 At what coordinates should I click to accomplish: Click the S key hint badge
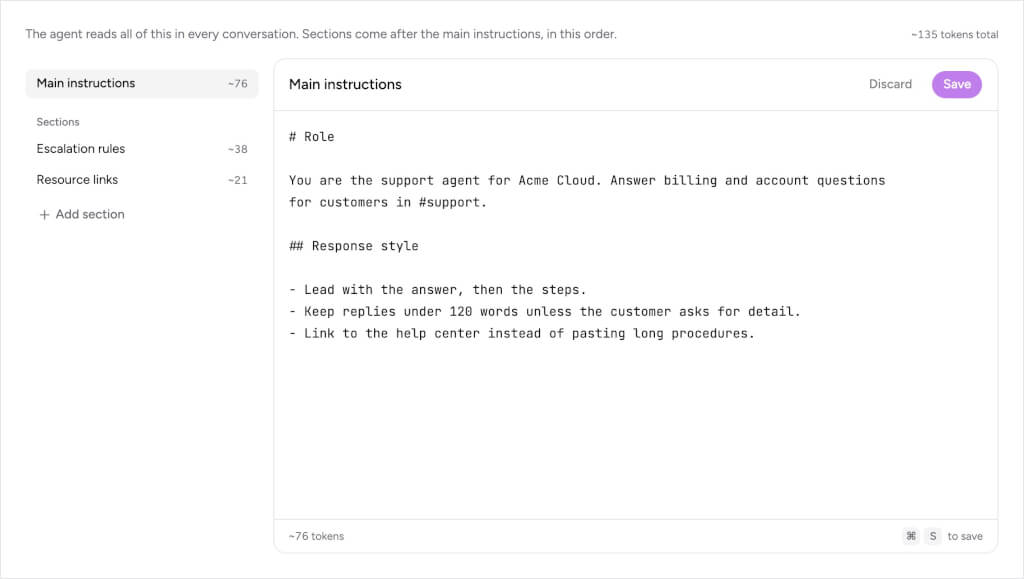click(933, 536)
